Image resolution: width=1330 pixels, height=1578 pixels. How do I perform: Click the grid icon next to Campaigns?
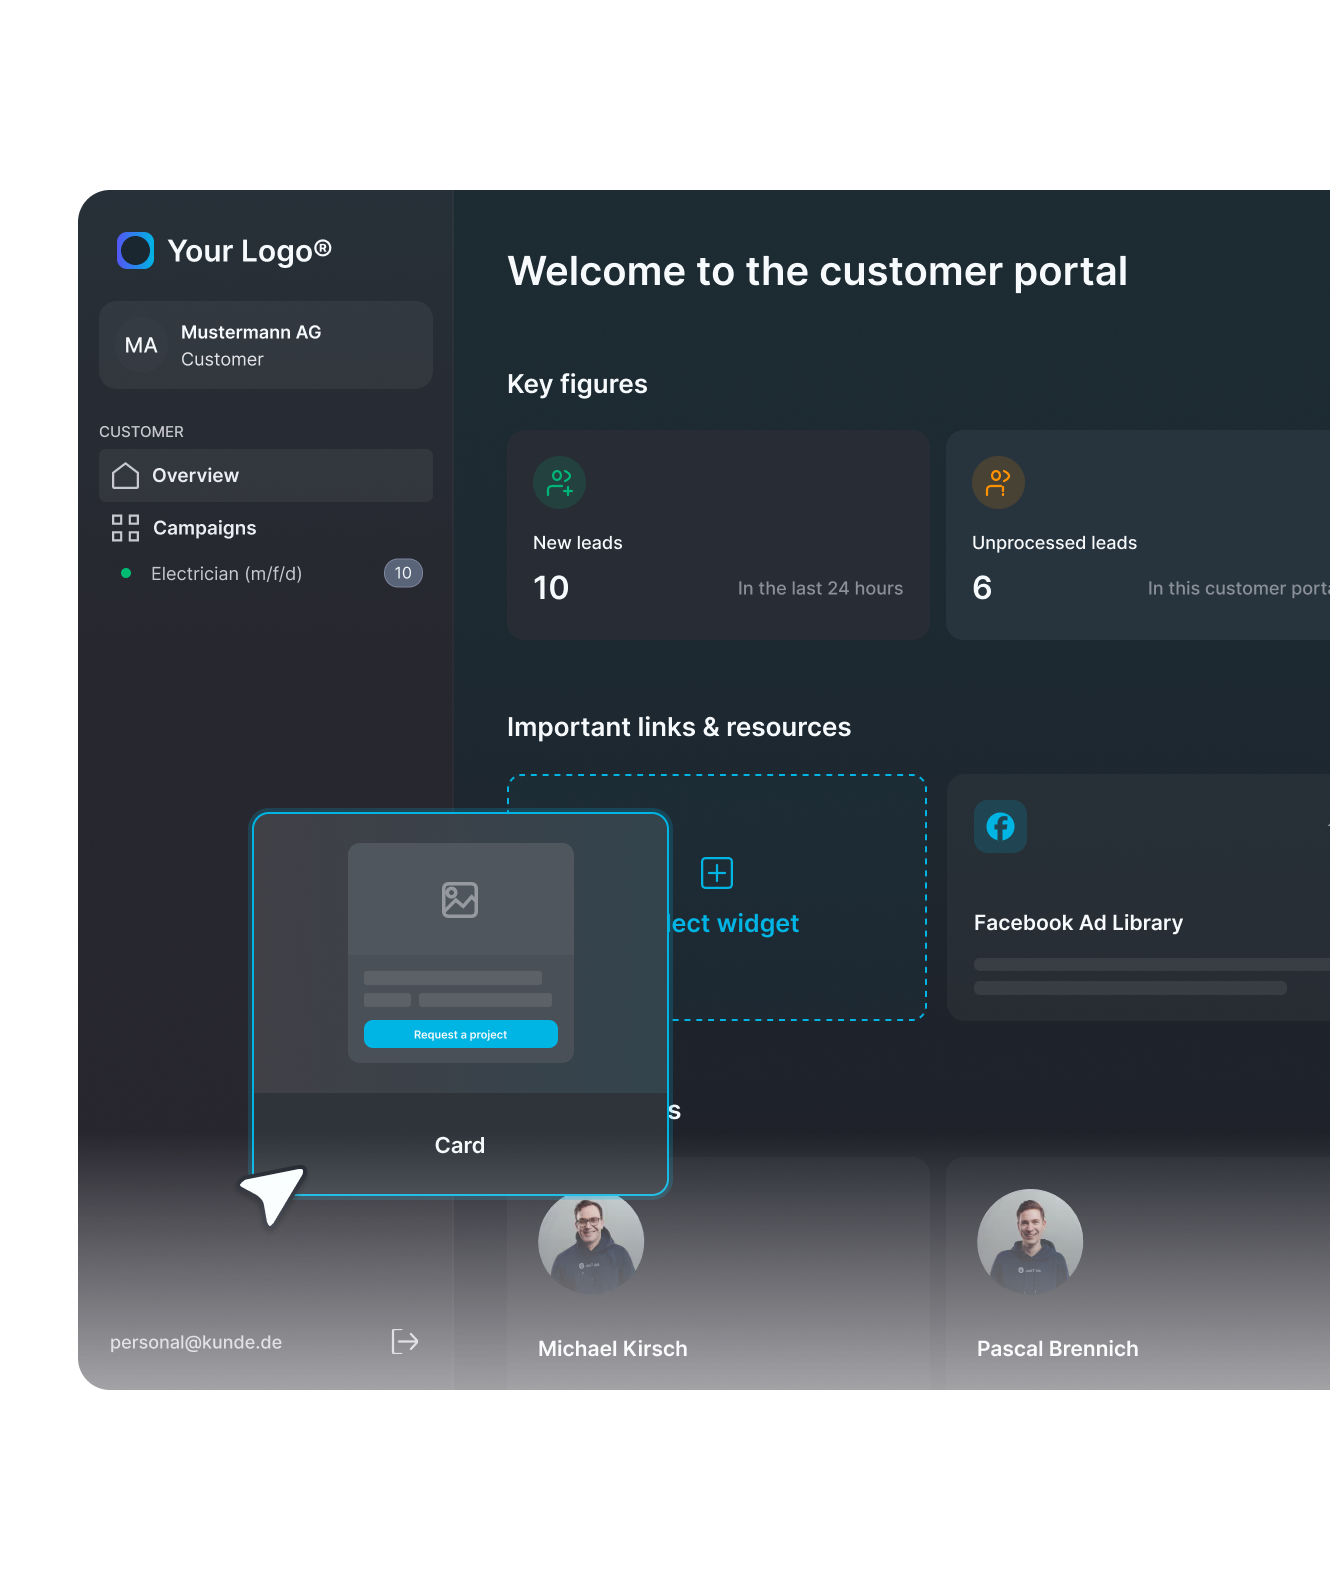click(x=125, y=528)
